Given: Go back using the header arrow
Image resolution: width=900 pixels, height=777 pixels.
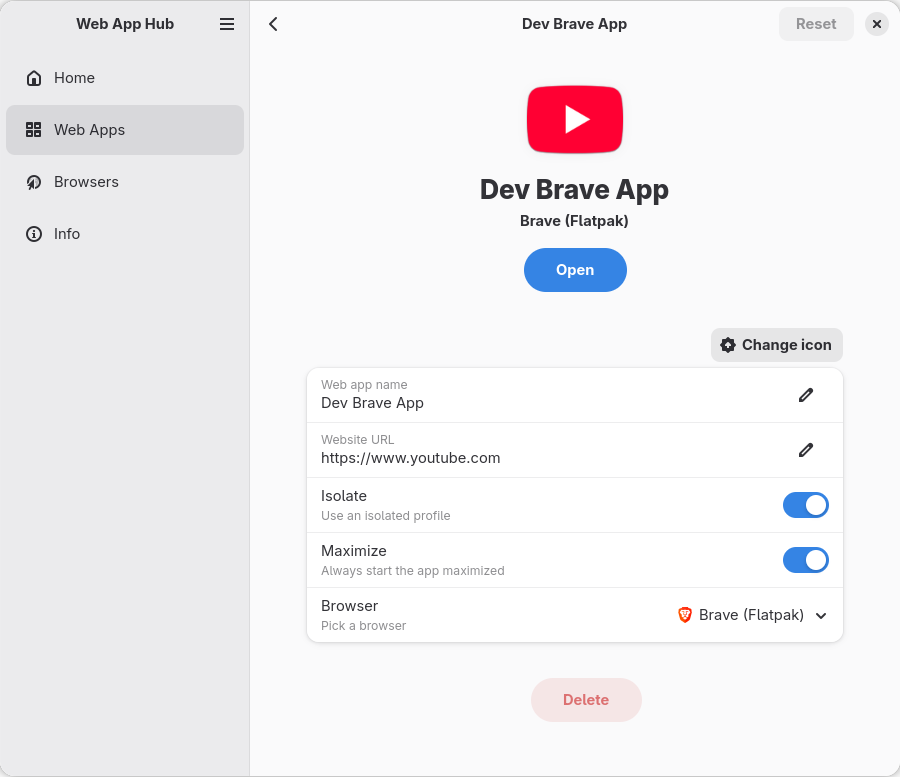Looking at the screenshot, I should click(x=273, y=24).
